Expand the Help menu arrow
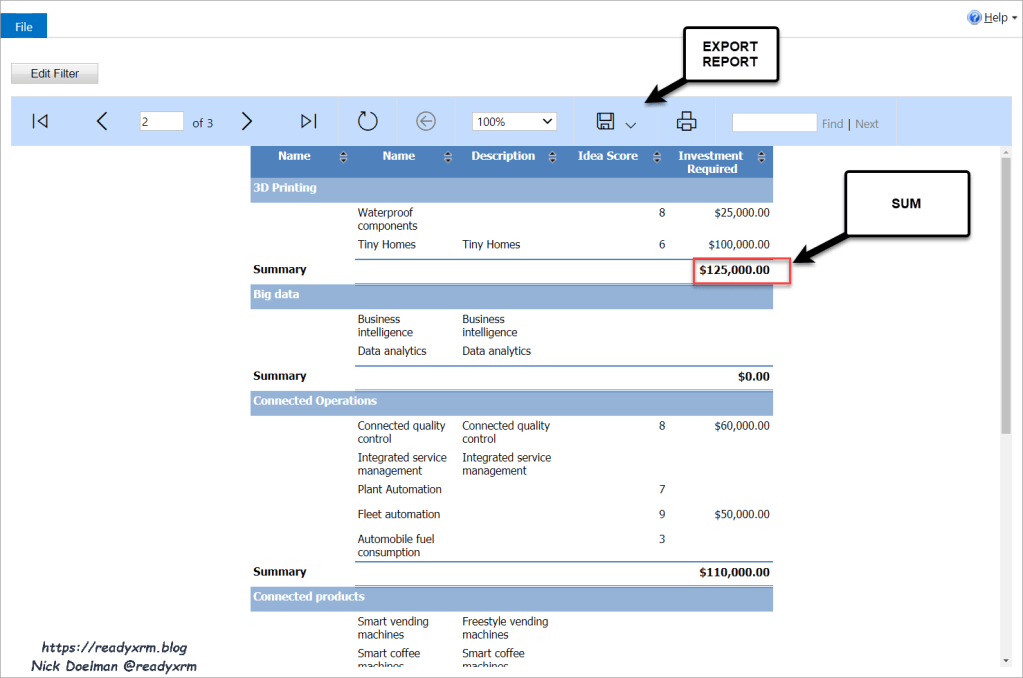Screen dimensions: 1023x678 coord(1014,18)
